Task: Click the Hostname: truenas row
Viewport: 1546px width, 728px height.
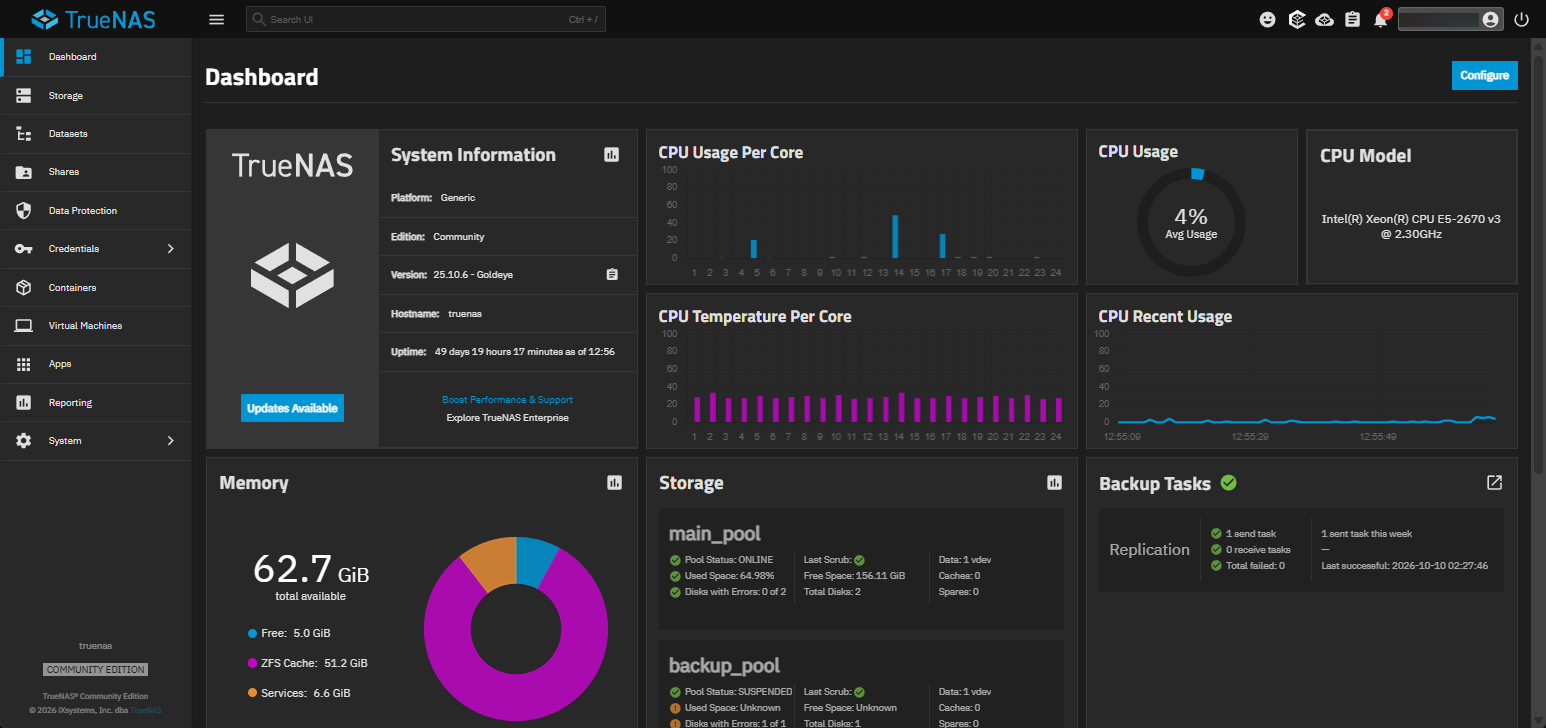Action: tap(508, 313)
